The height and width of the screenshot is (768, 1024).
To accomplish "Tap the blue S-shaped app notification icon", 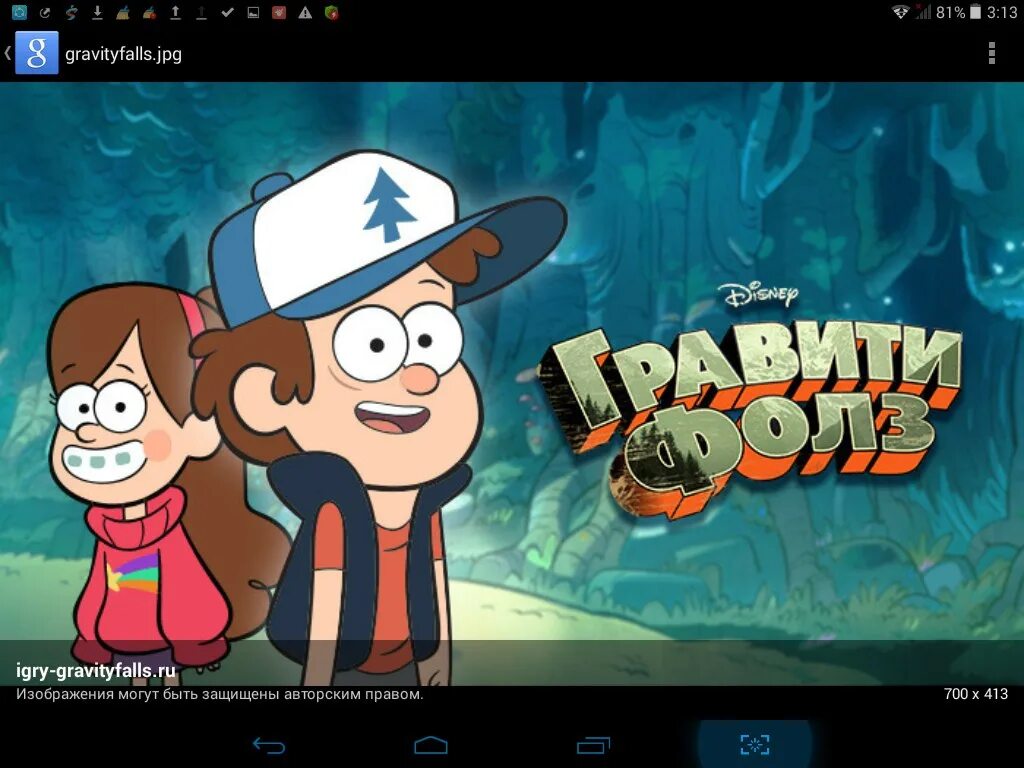I will tap(71, 12).
